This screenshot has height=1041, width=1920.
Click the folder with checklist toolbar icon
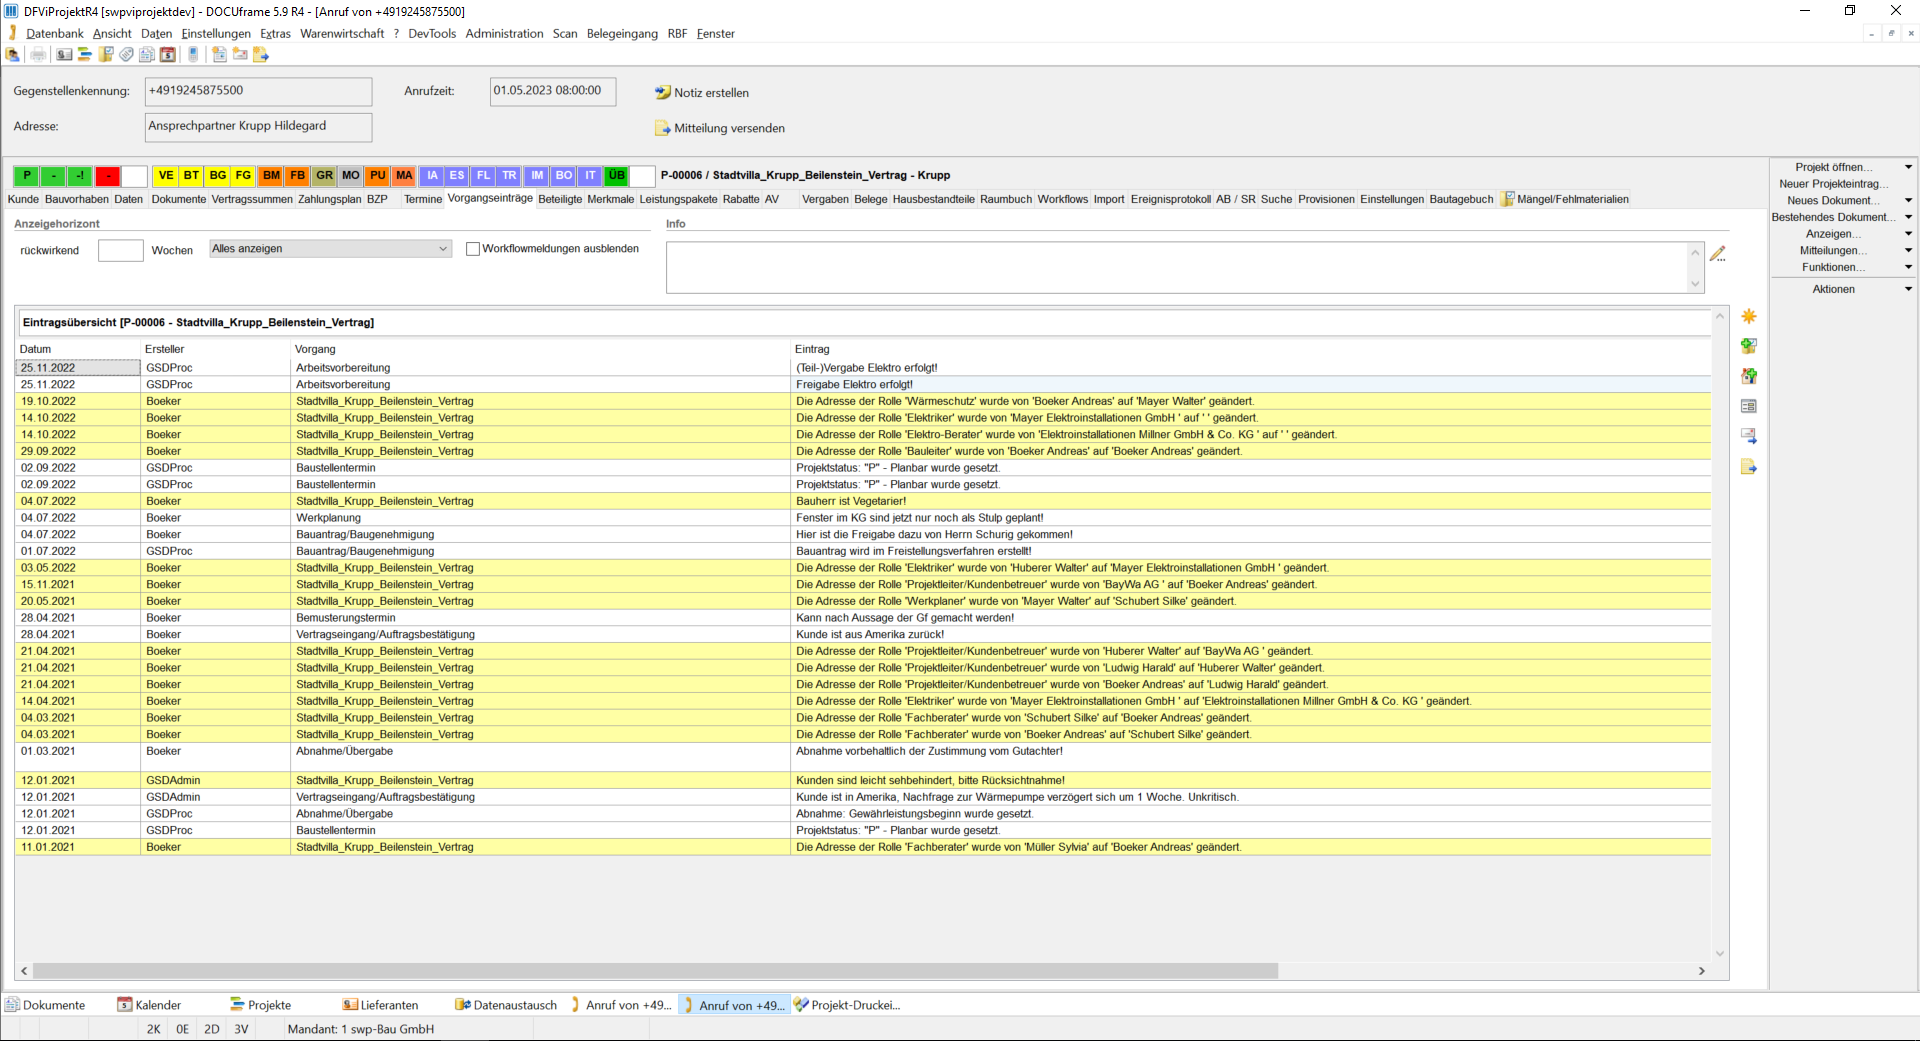coord(106,54)
